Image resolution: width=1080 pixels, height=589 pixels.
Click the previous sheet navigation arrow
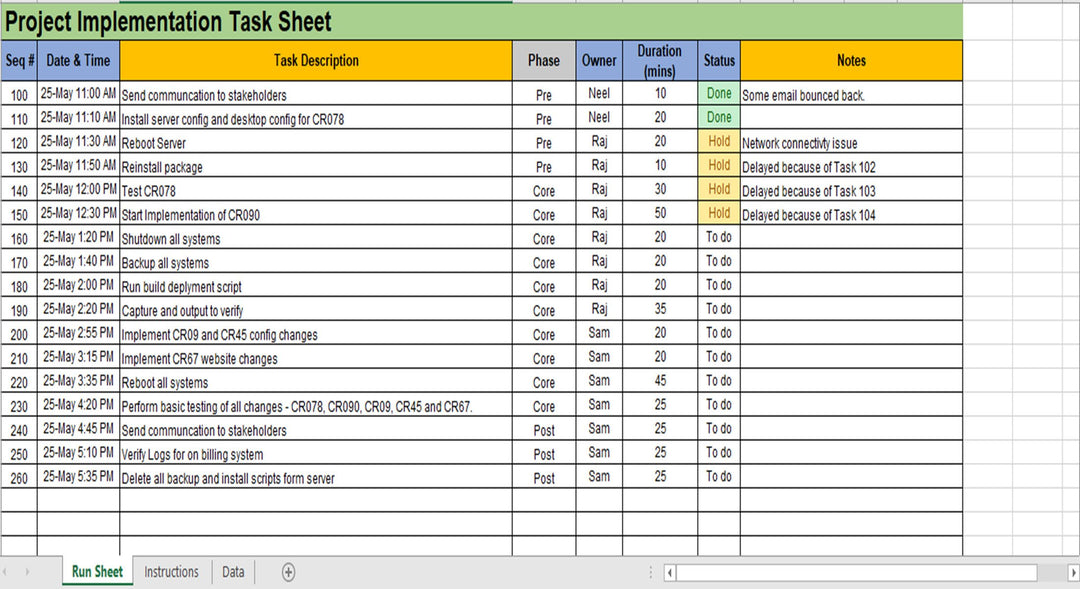pyautogui.click(x=9, y=572)
